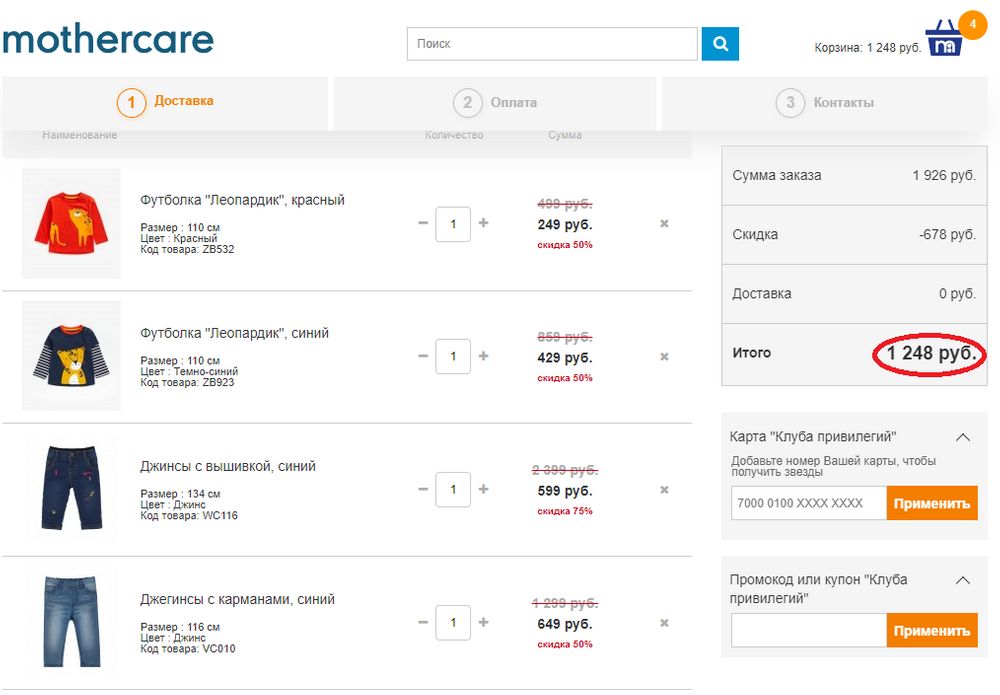Viewport: 1000px width, 695px height.
Task: Open the shopping basket icon
Action: tap(944, 40)
